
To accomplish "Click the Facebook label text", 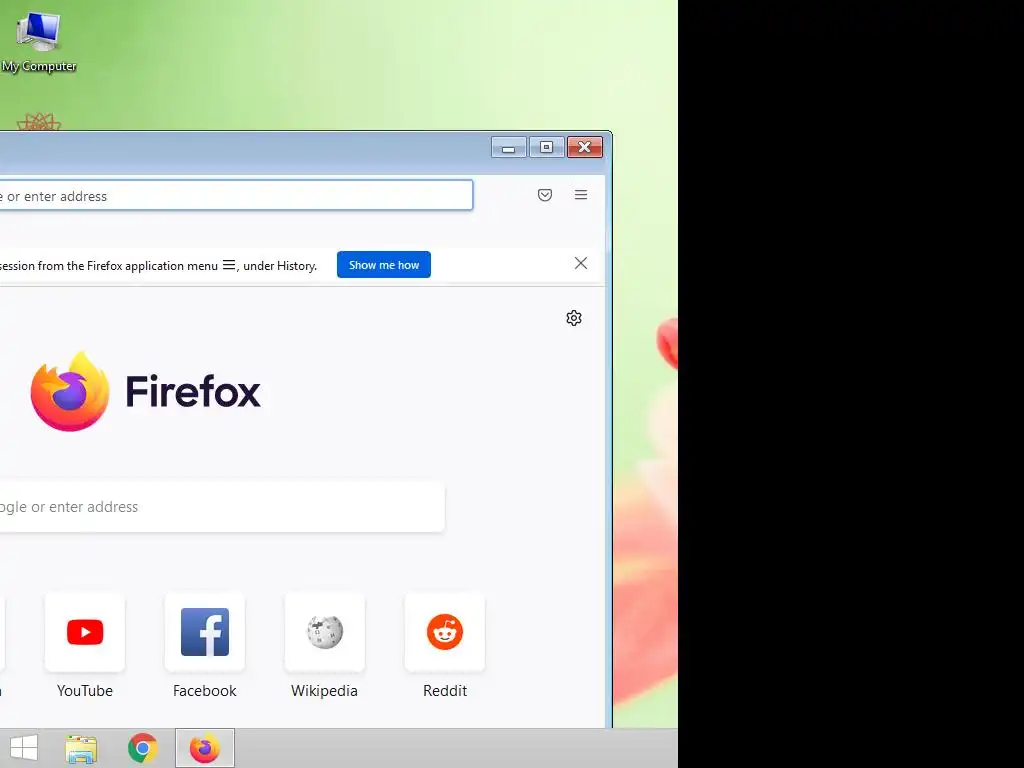I will (204, 691).
